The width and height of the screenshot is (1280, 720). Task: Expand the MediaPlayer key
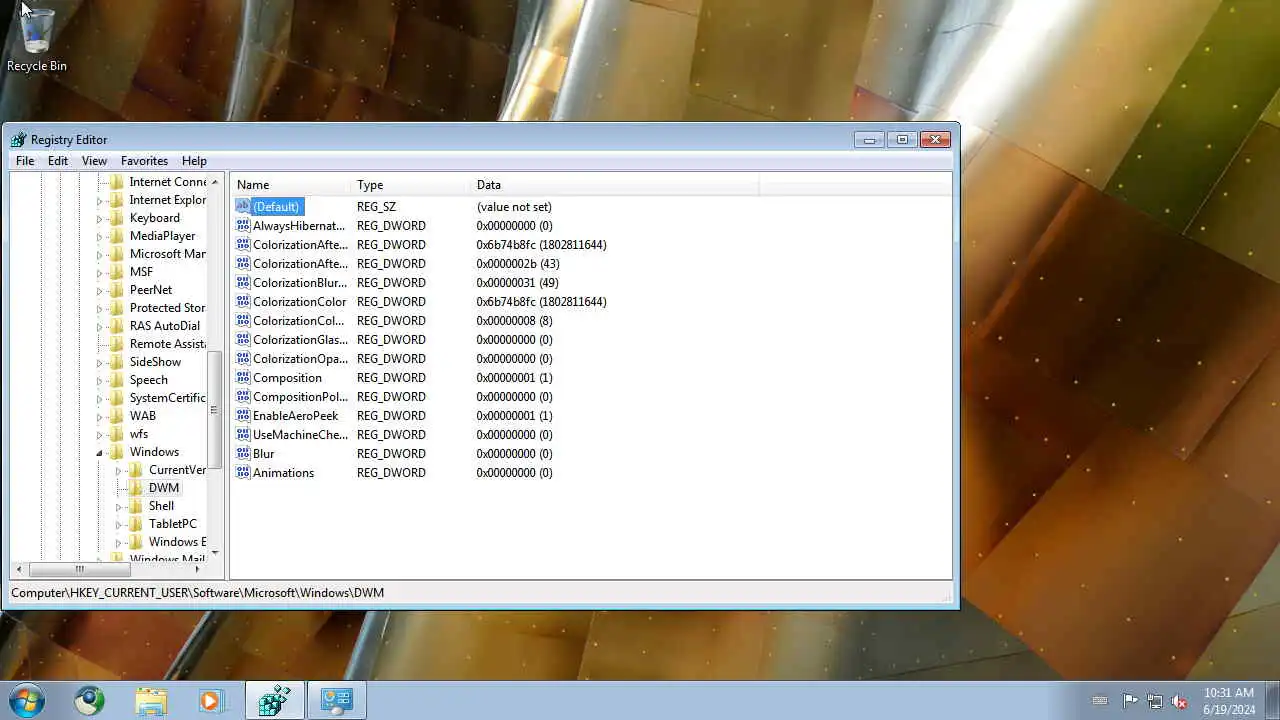point(100,236)
